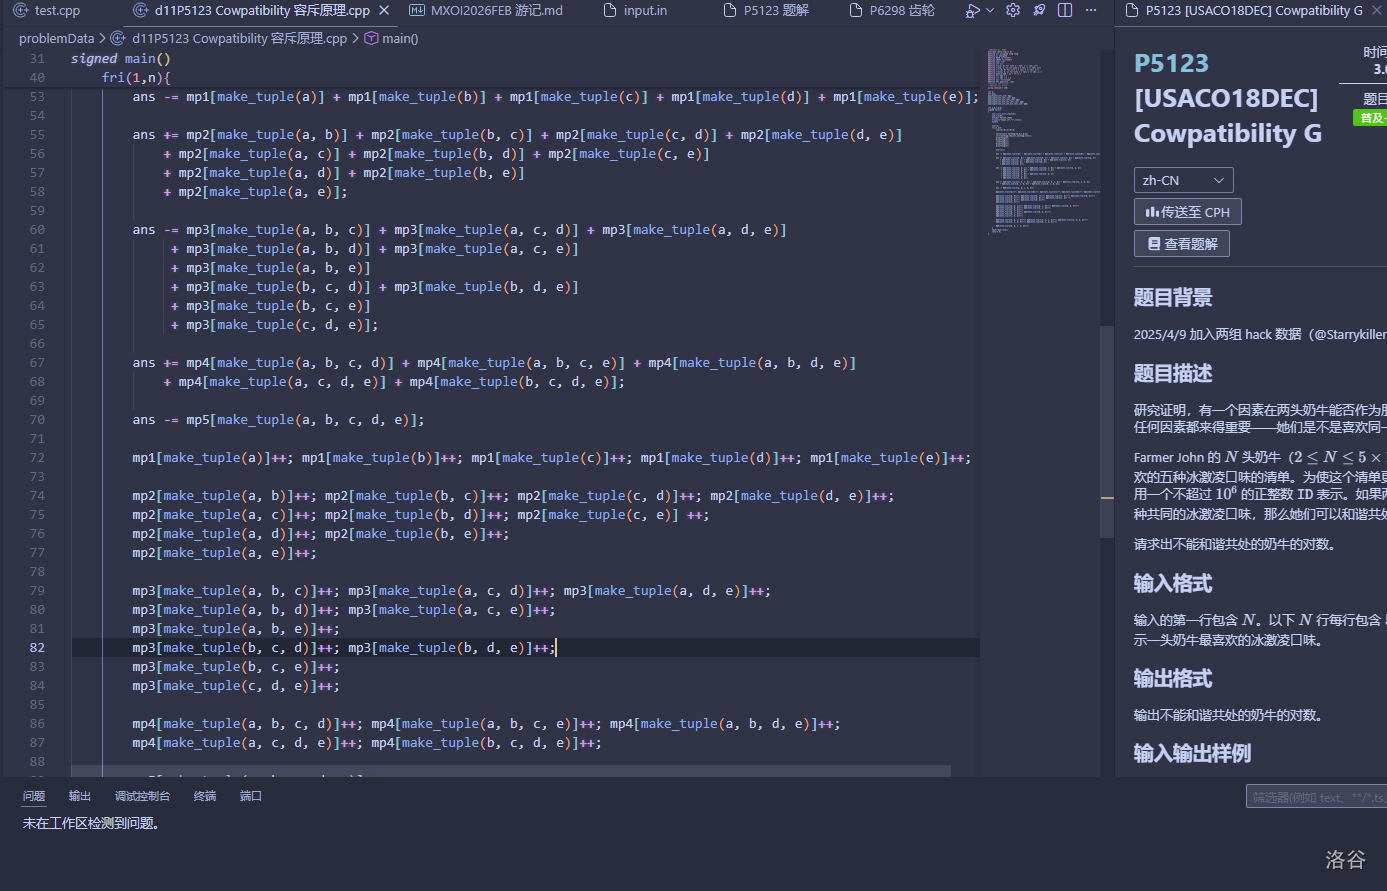The width and height of the screenshot is (1387, 891).
Task: Click the gear settings icon in editor toolbar
Action: (1013, 11)
